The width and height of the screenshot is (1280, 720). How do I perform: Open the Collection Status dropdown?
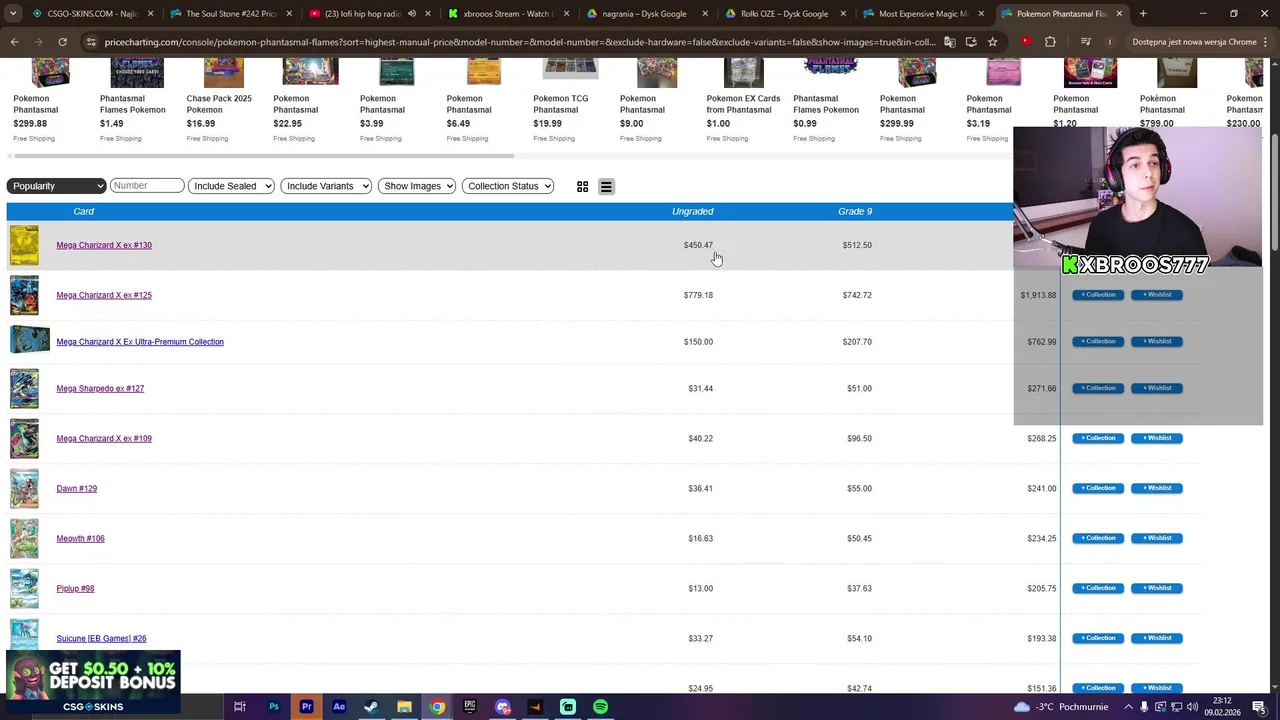tap(508, 186)
